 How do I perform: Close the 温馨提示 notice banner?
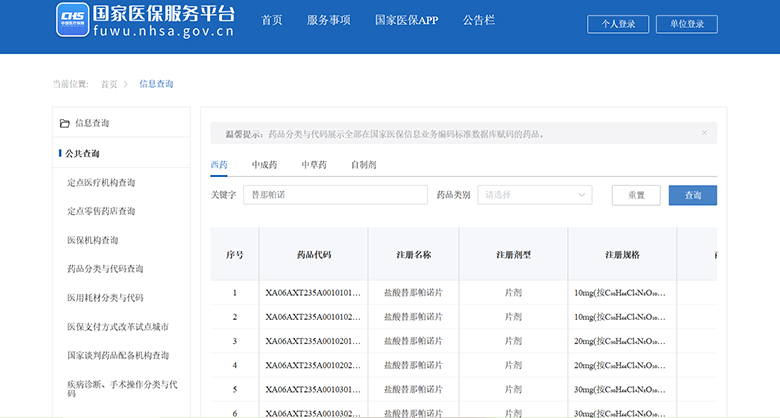point(704,133)
